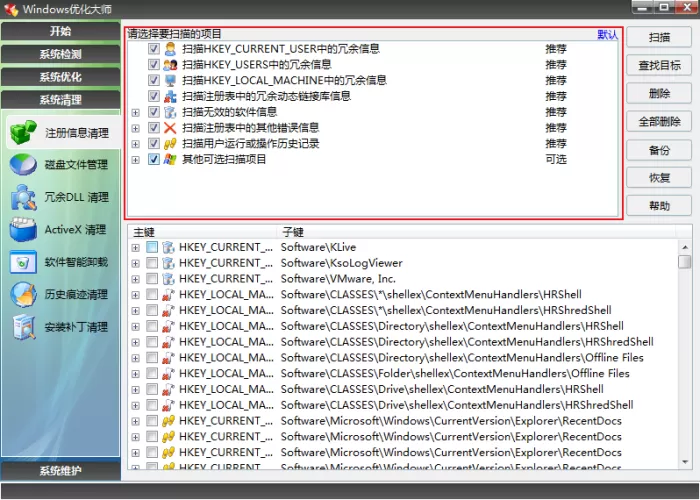Open 历史痕迹清理 broom icon
700x500 pixels.
23,295
